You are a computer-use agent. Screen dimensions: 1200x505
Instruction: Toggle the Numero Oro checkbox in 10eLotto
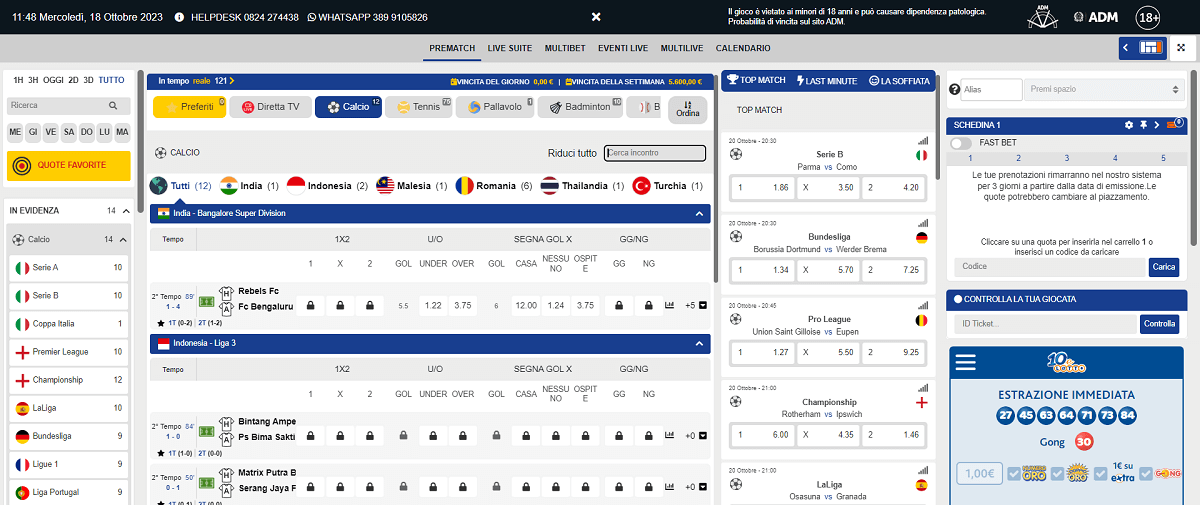(1014, 473)
